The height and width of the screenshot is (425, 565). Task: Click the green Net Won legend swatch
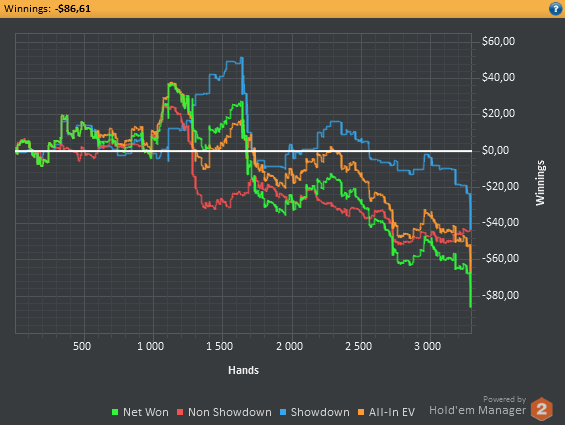point(115,412)
